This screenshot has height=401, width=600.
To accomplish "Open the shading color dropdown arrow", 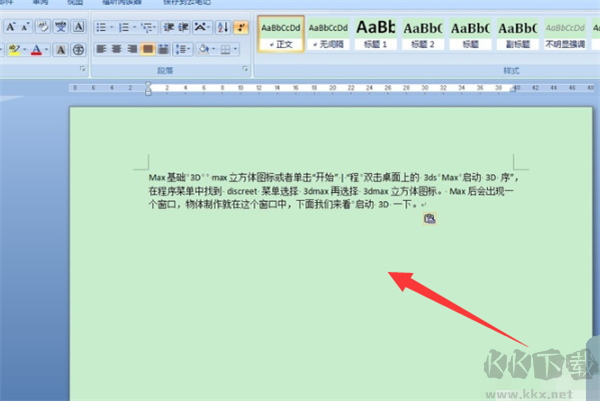I will pyautogui.click(x=214, y=49).
